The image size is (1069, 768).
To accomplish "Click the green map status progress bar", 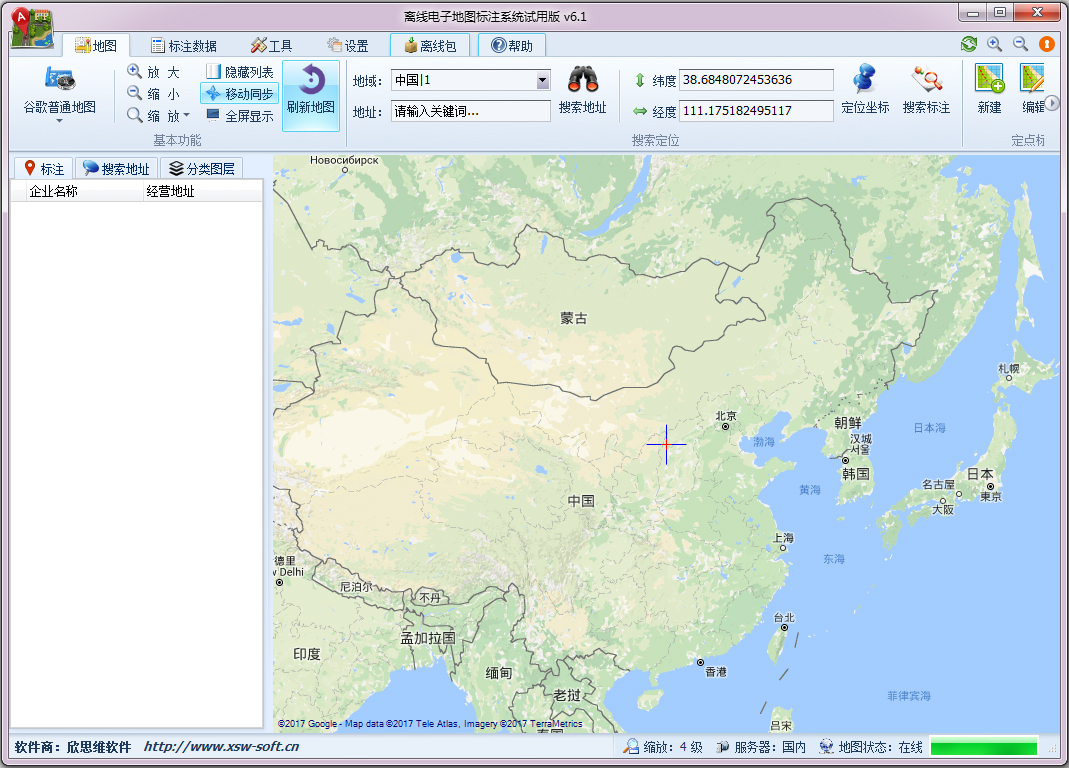I will [983, 746].
